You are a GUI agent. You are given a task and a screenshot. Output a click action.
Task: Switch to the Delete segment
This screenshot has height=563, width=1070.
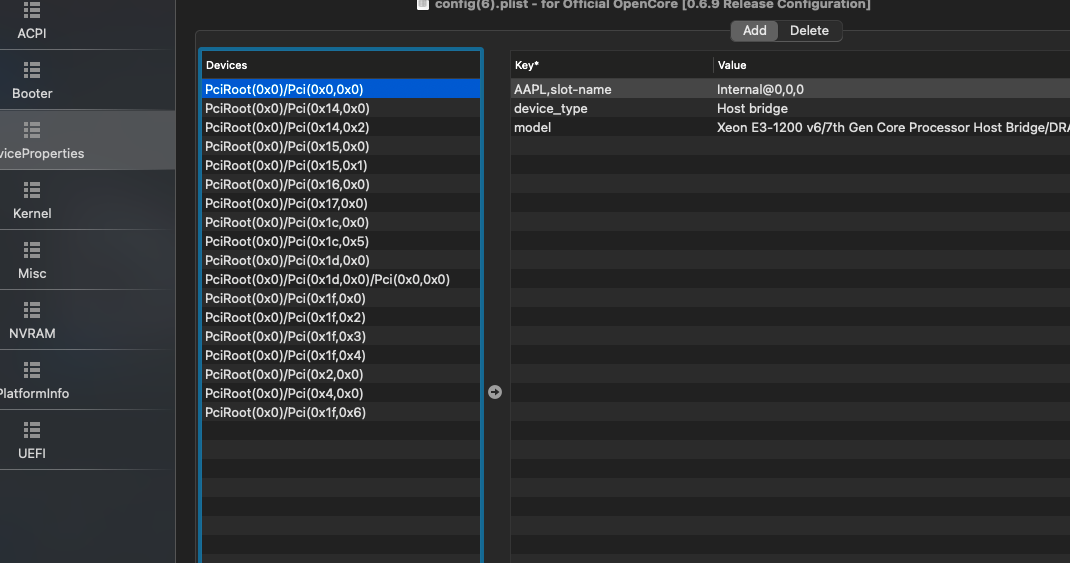(x=809, y=31)
